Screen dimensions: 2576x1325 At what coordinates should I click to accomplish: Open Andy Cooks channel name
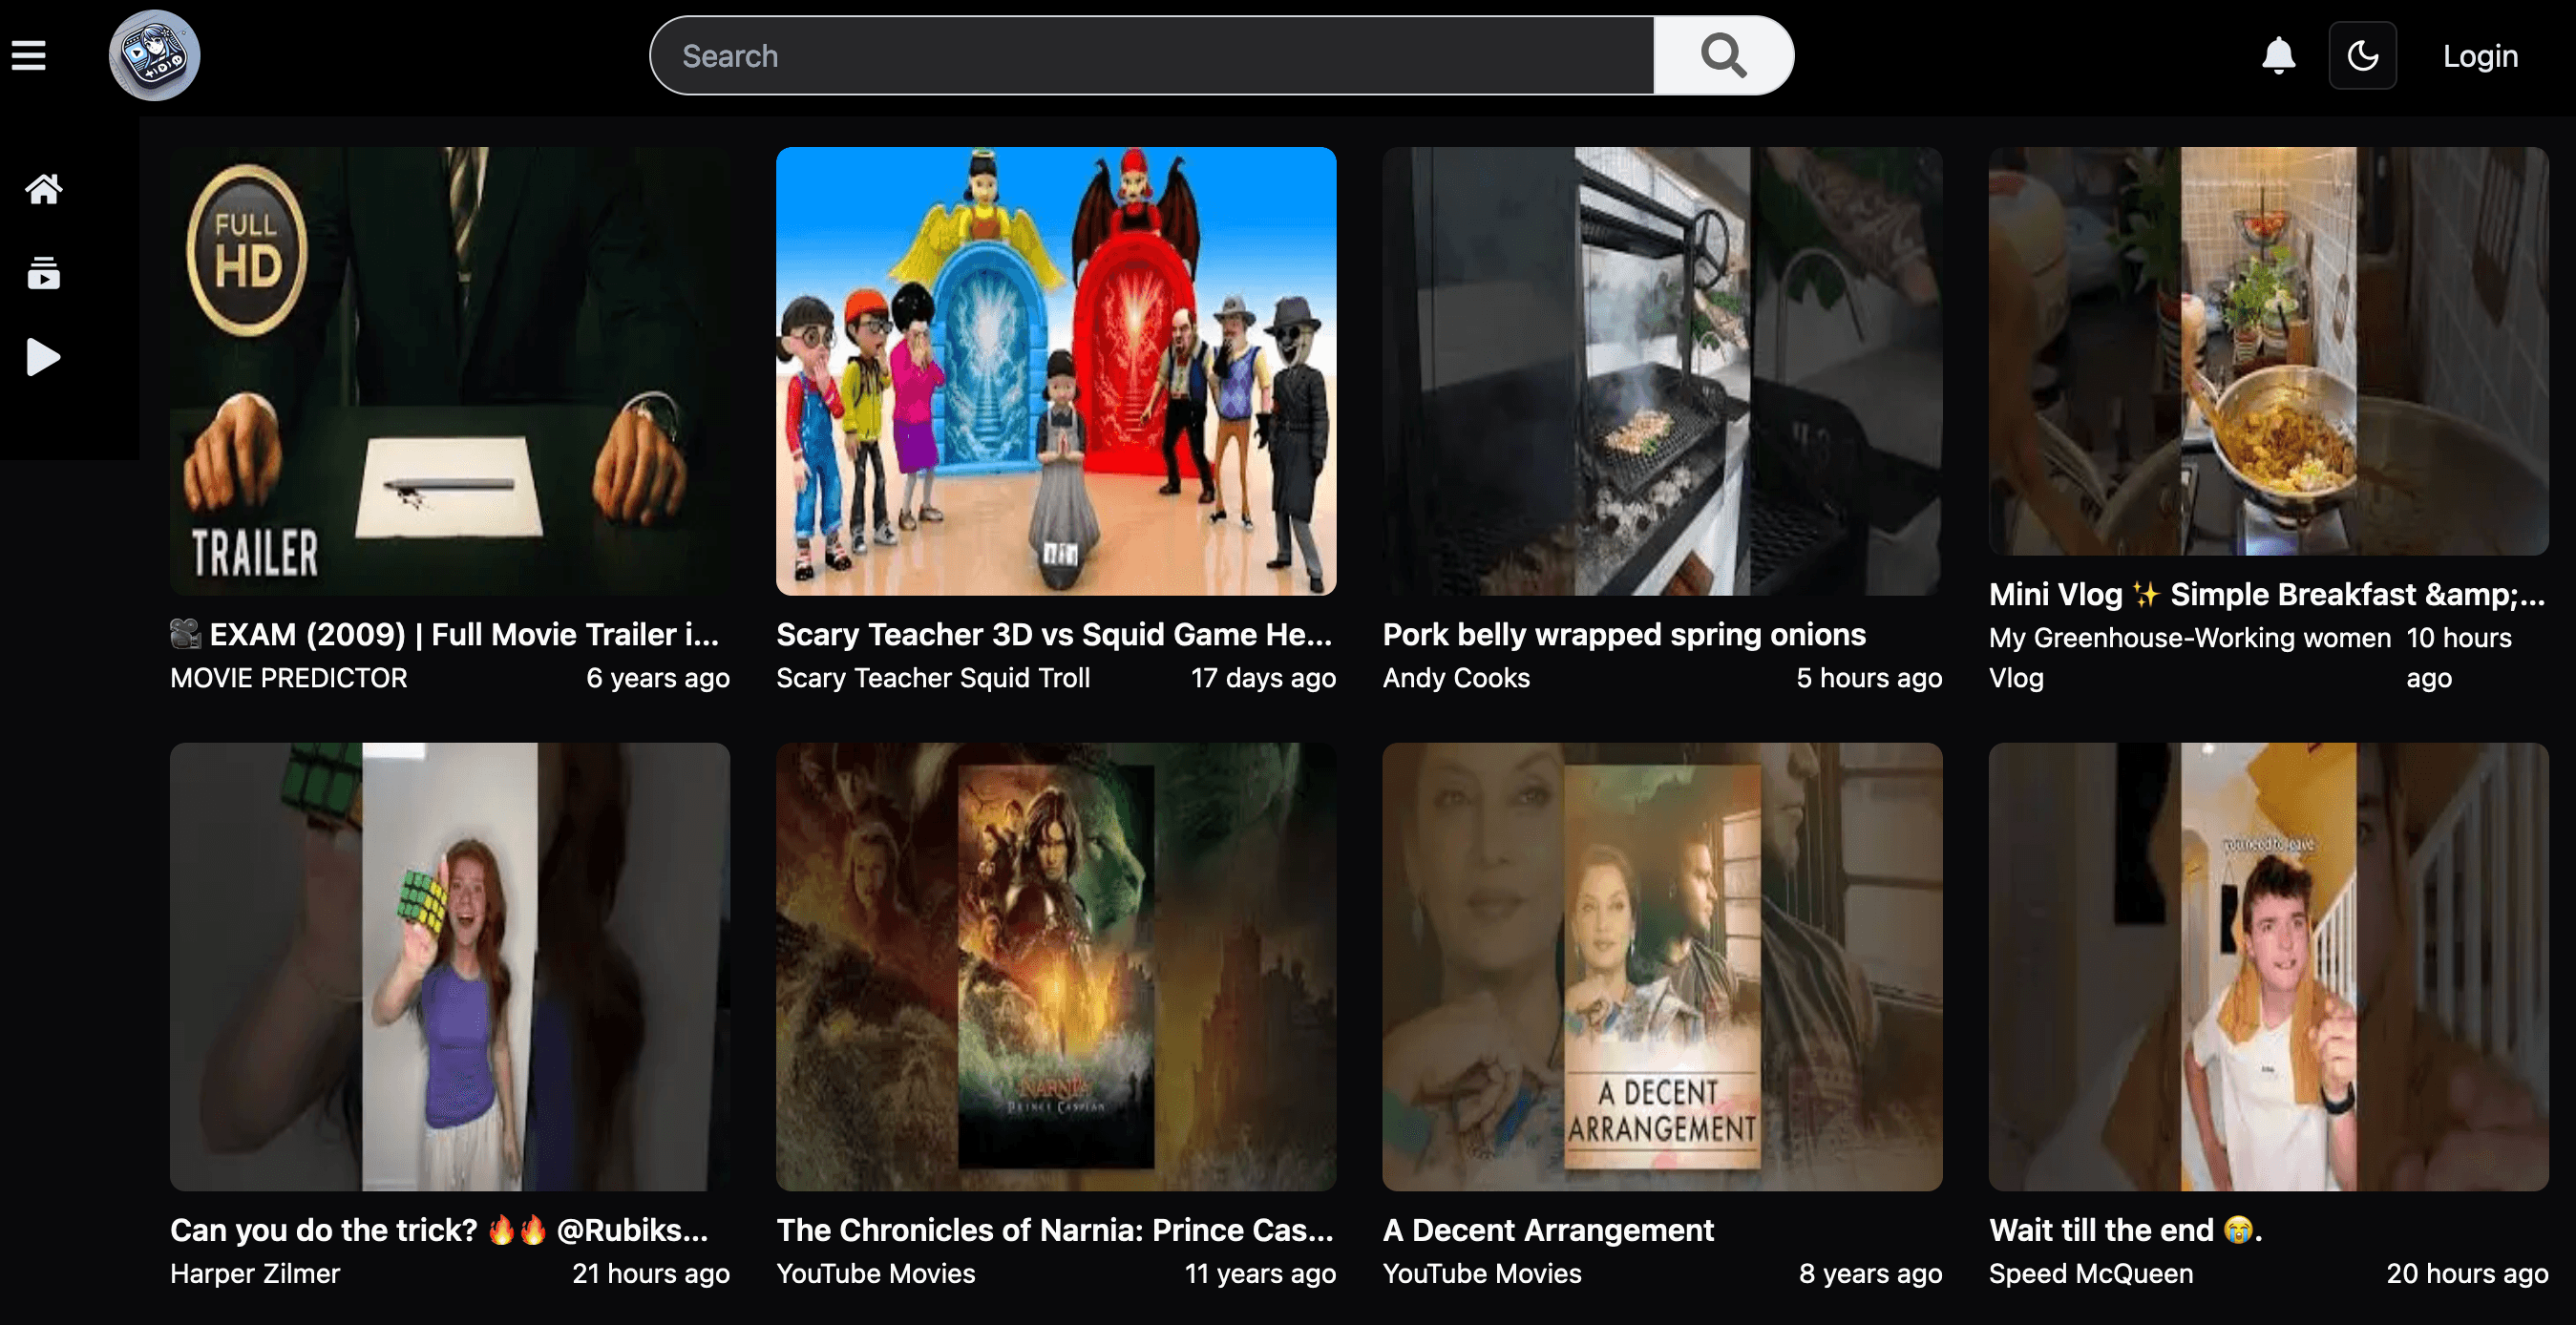[1456, 678]
